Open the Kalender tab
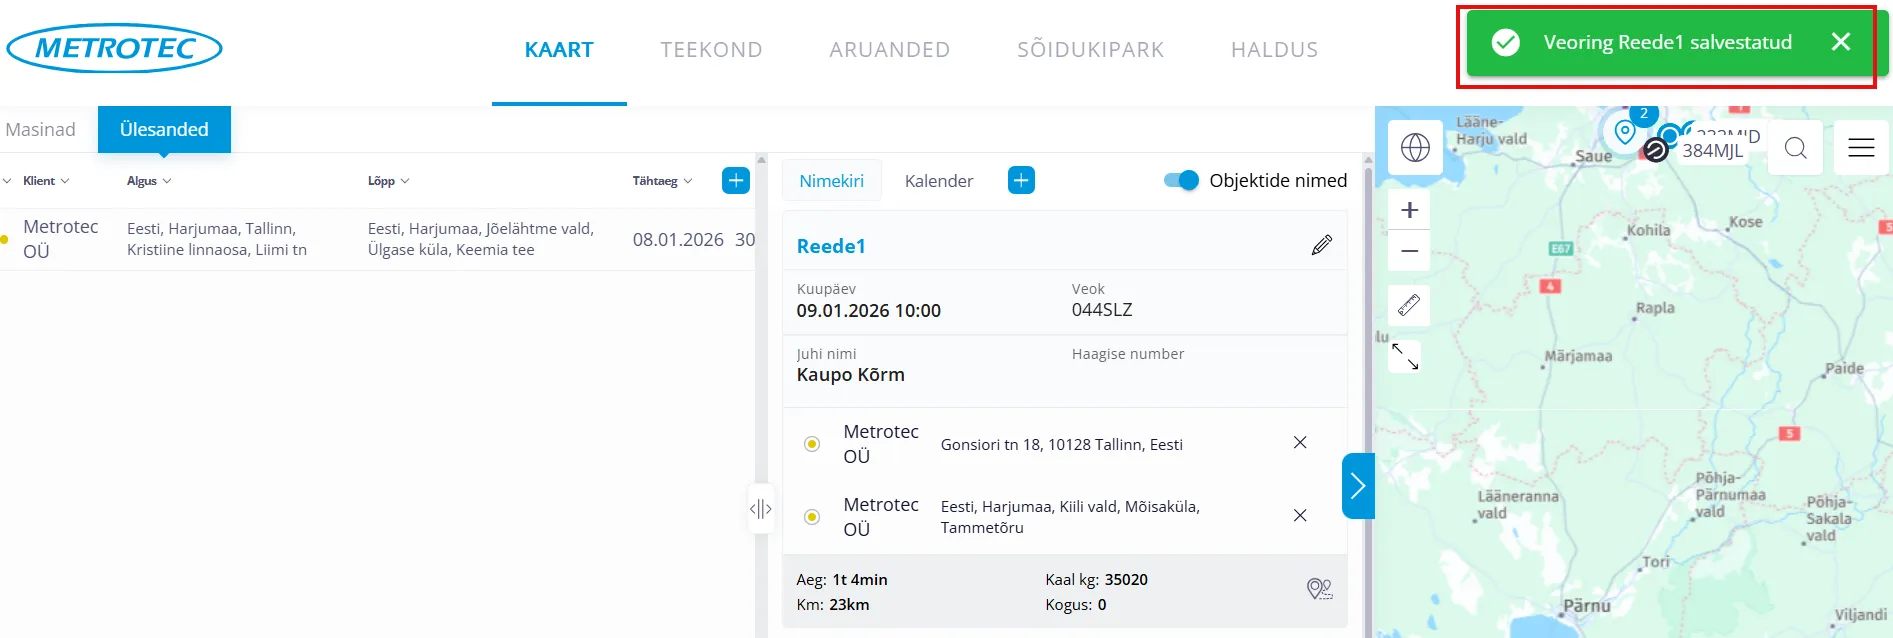1893x638 pixels. (x=938, y=181)
